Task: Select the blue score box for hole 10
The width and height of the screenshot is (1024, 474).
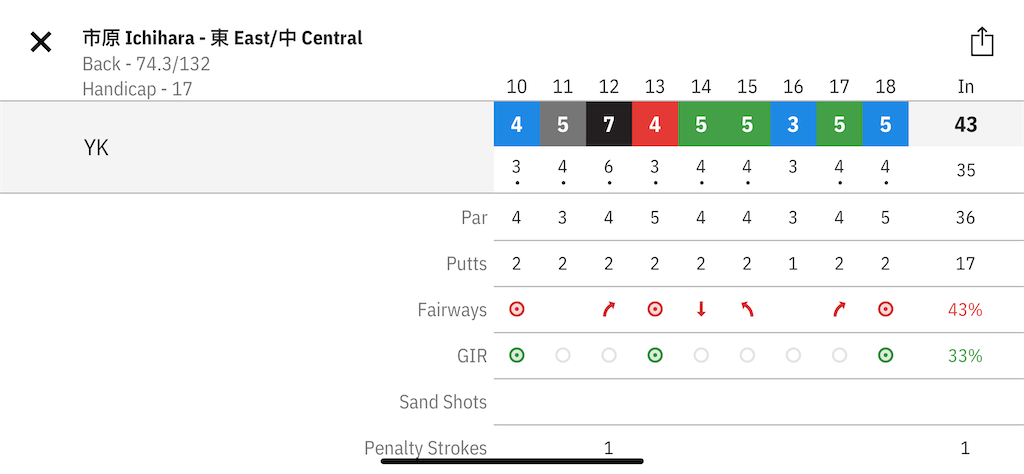Action: click(517, 124)
